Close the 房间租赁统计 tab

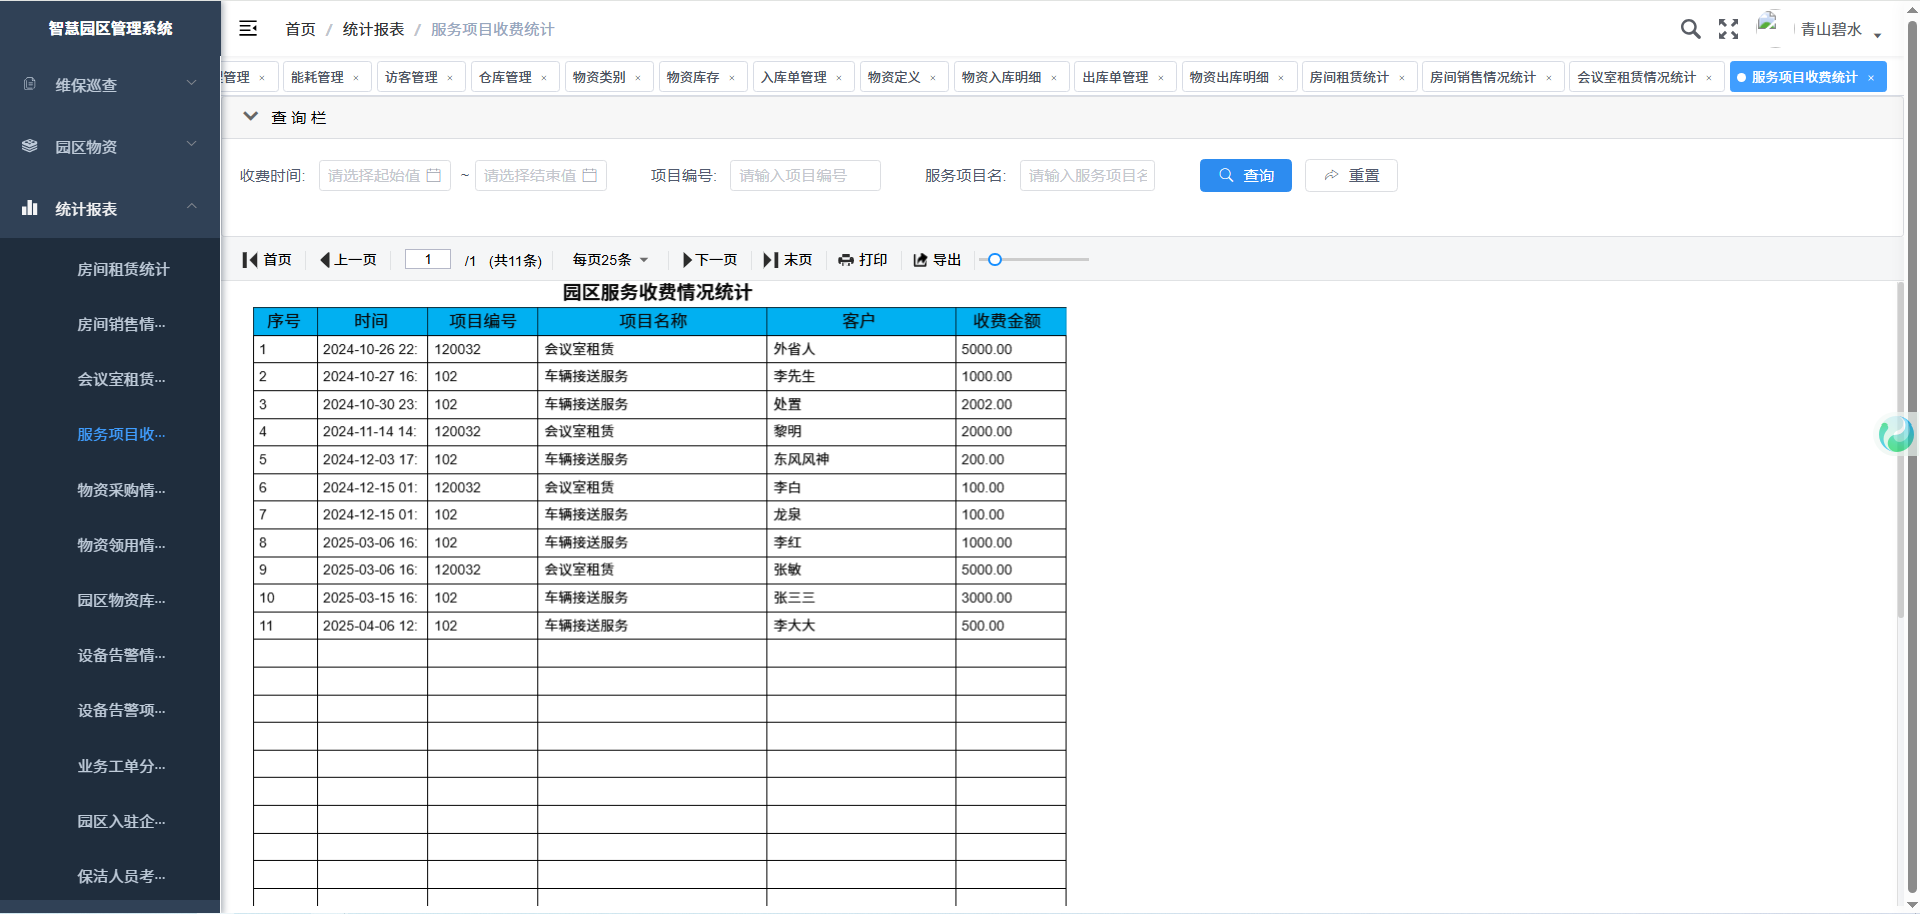pyautogui.click(x=1402, y=78)
